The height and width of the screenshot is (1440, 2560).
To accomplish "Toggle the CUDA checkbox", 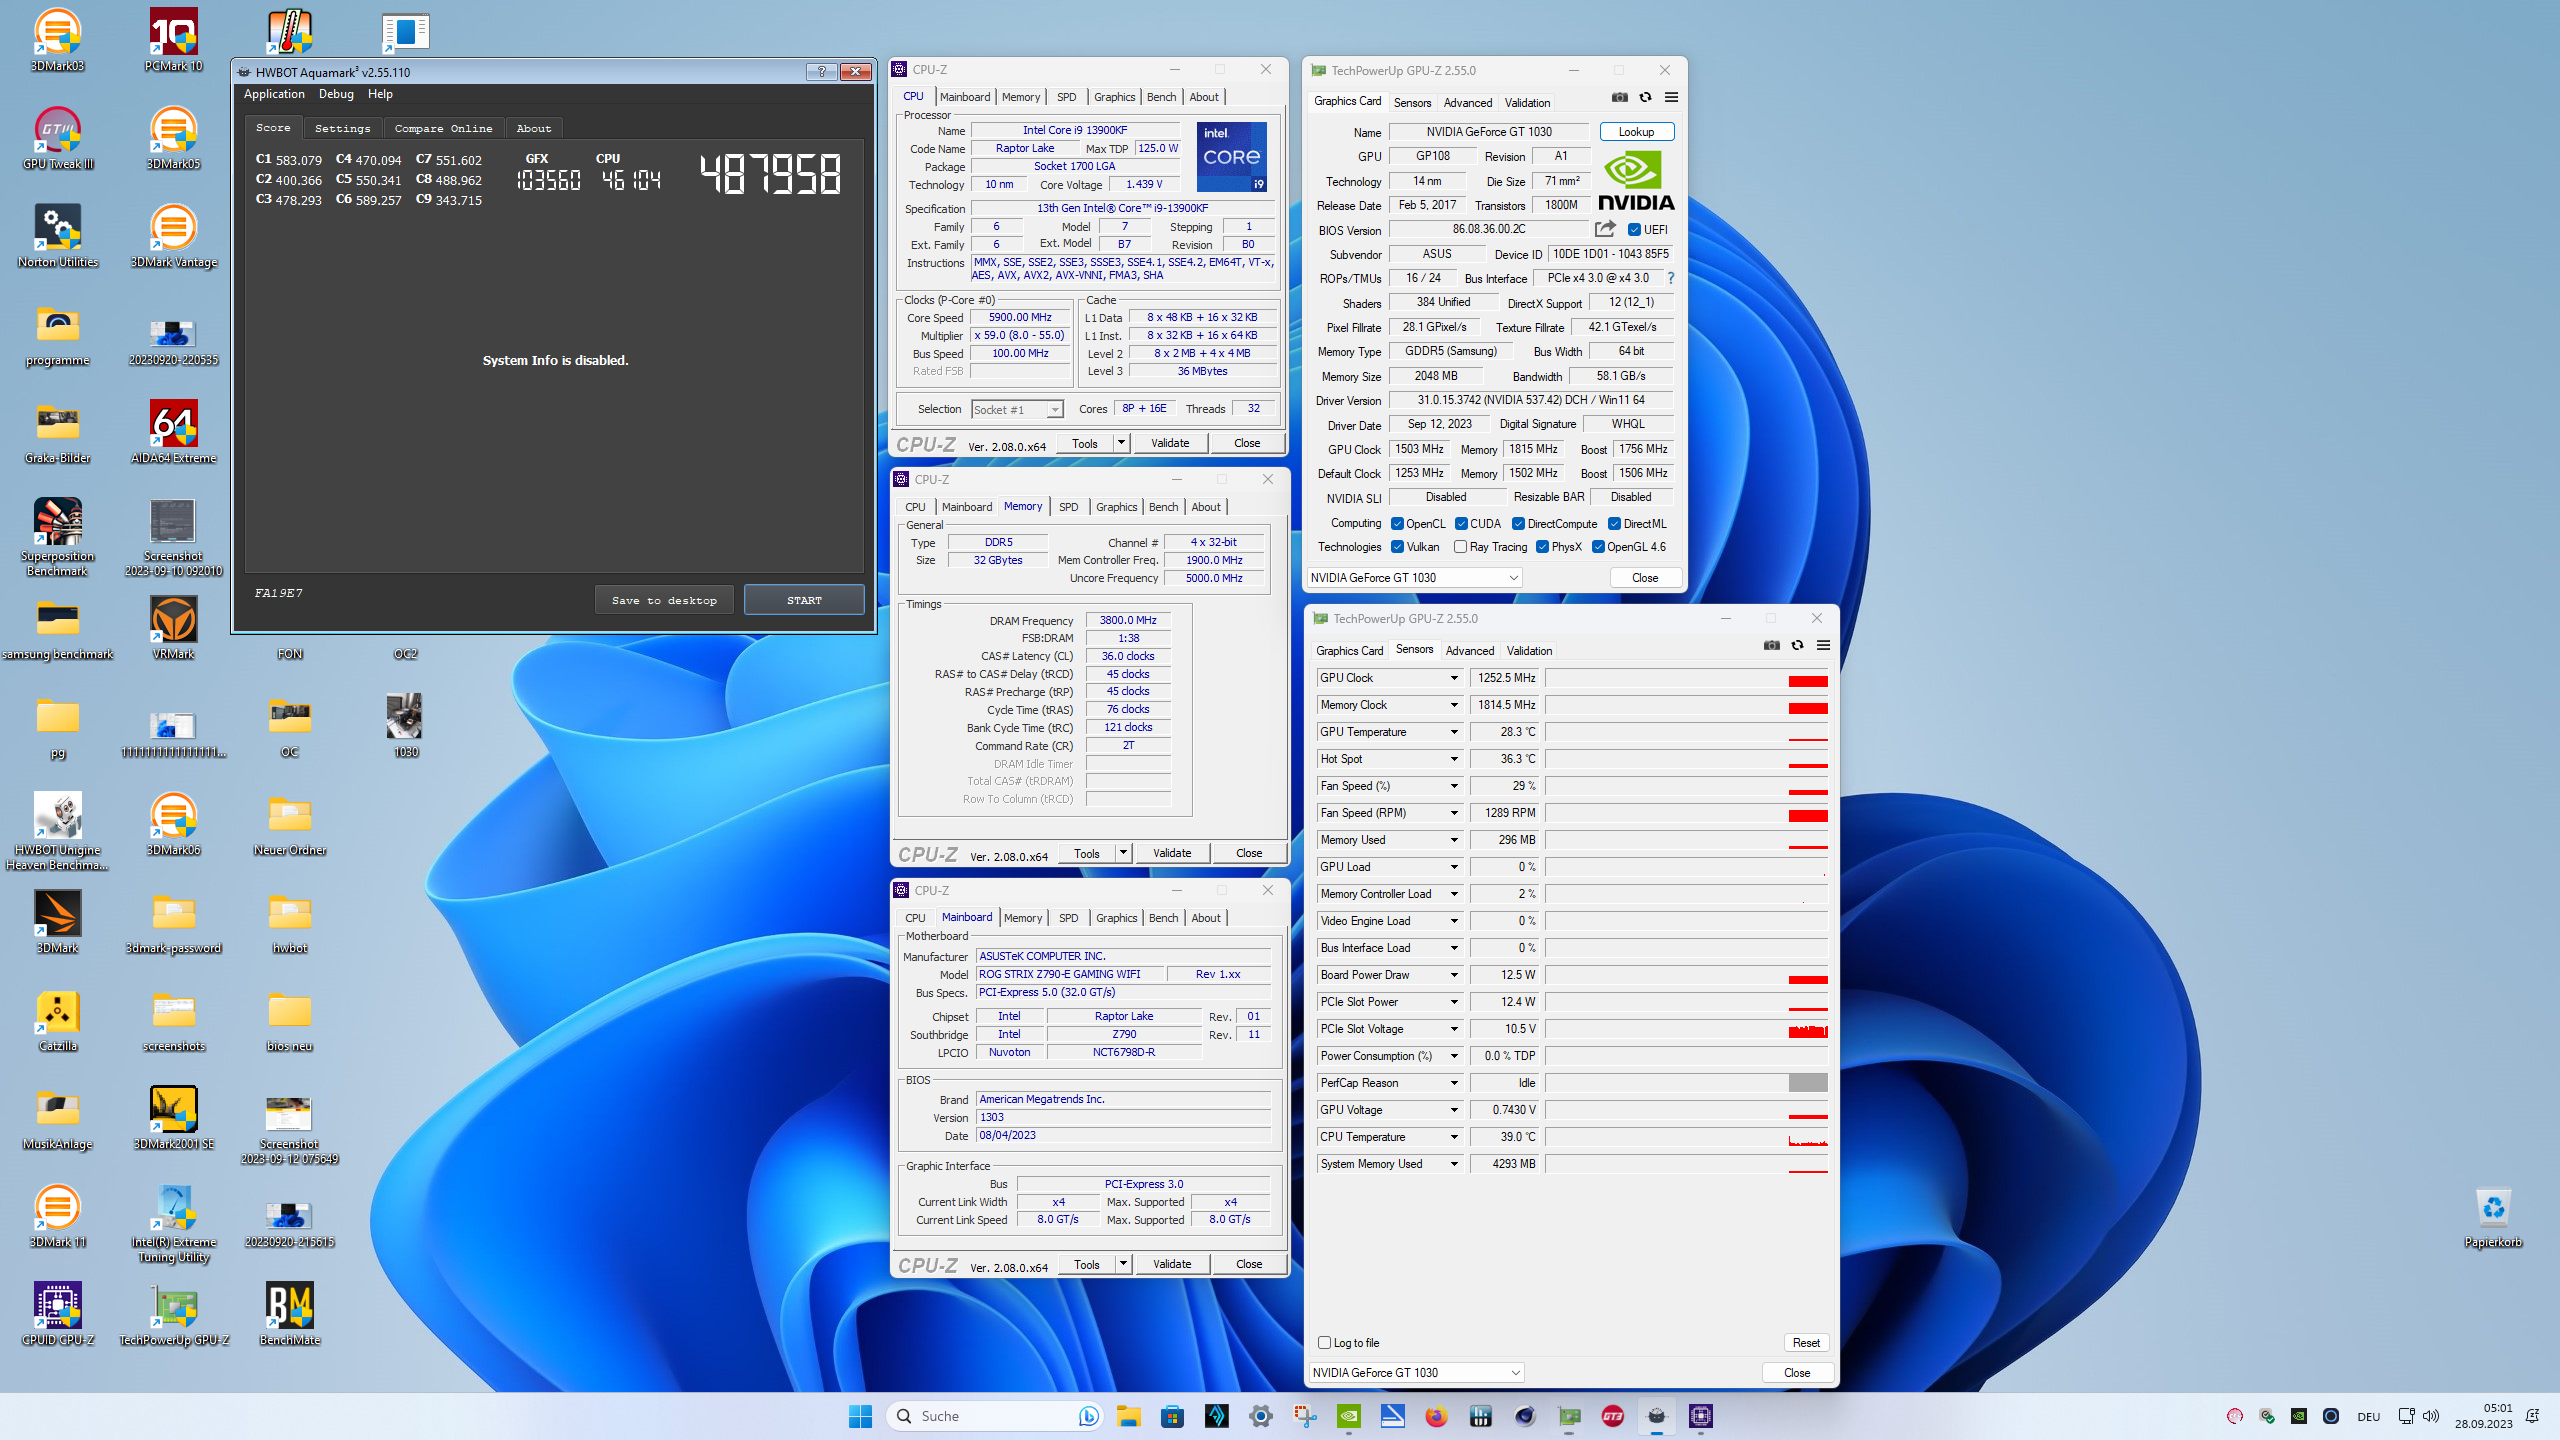I will pos(1461,524).
